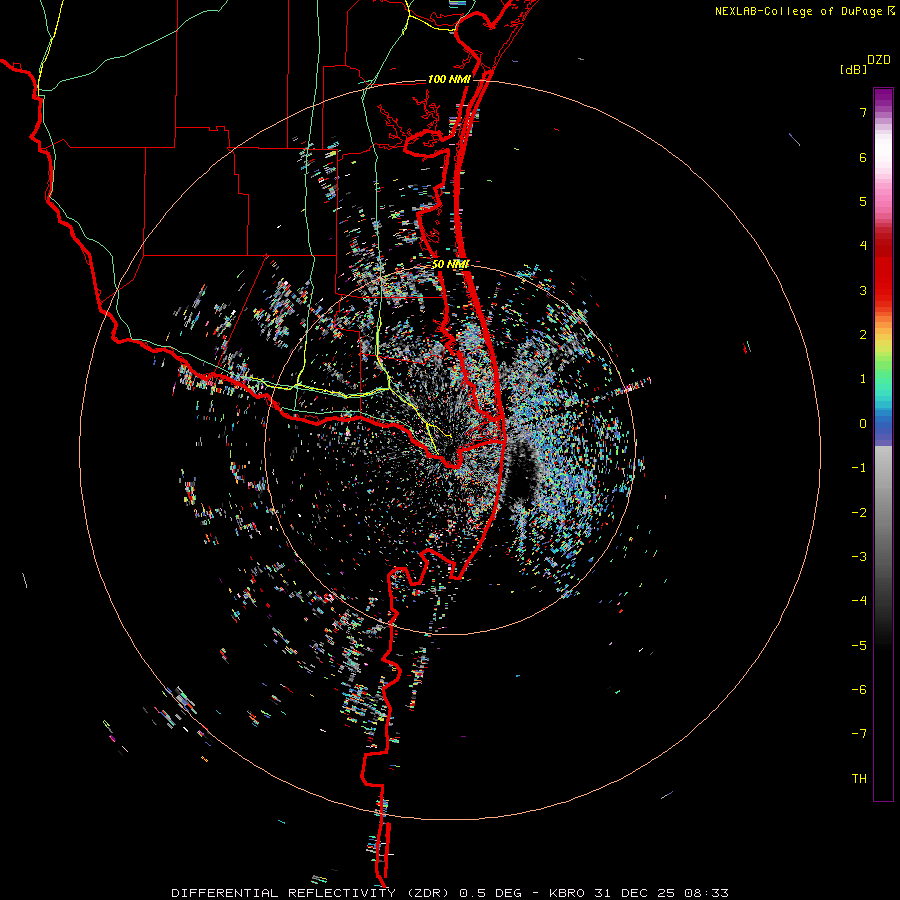
Task: Click the Differential Reflectivity KBRO caption
Action: (450, 893)
